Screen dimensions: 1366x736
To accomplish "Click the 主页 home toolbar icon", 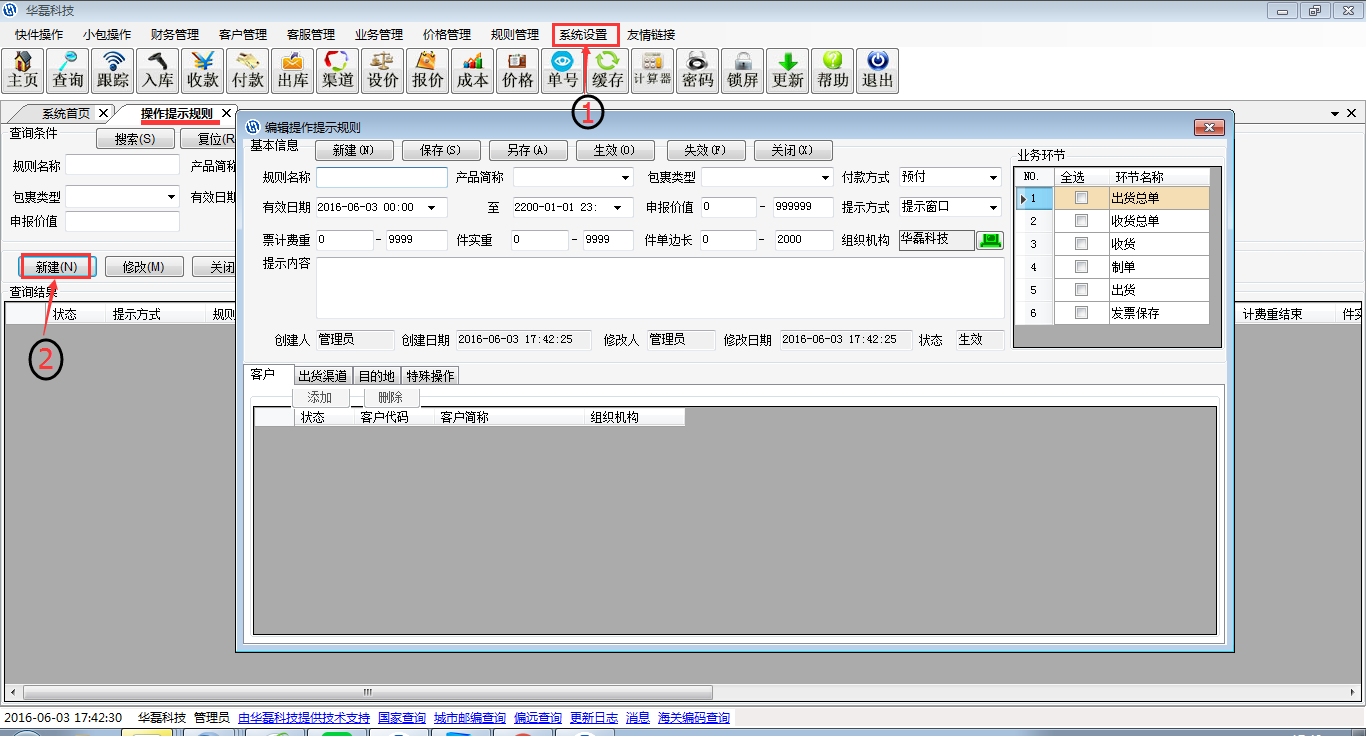I will pos(23,71).
